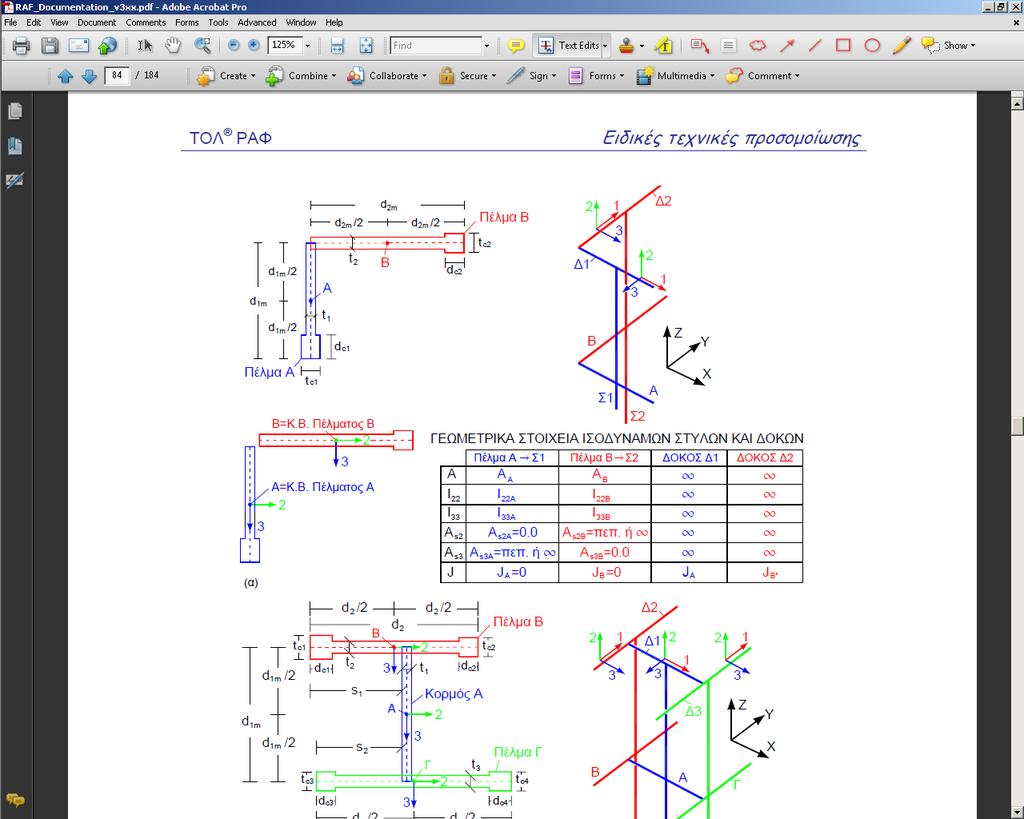Click the Fit One Full Page icon
Viewport: 1024px width, 819px height.
pyautogui.click(x=366, y=46)
